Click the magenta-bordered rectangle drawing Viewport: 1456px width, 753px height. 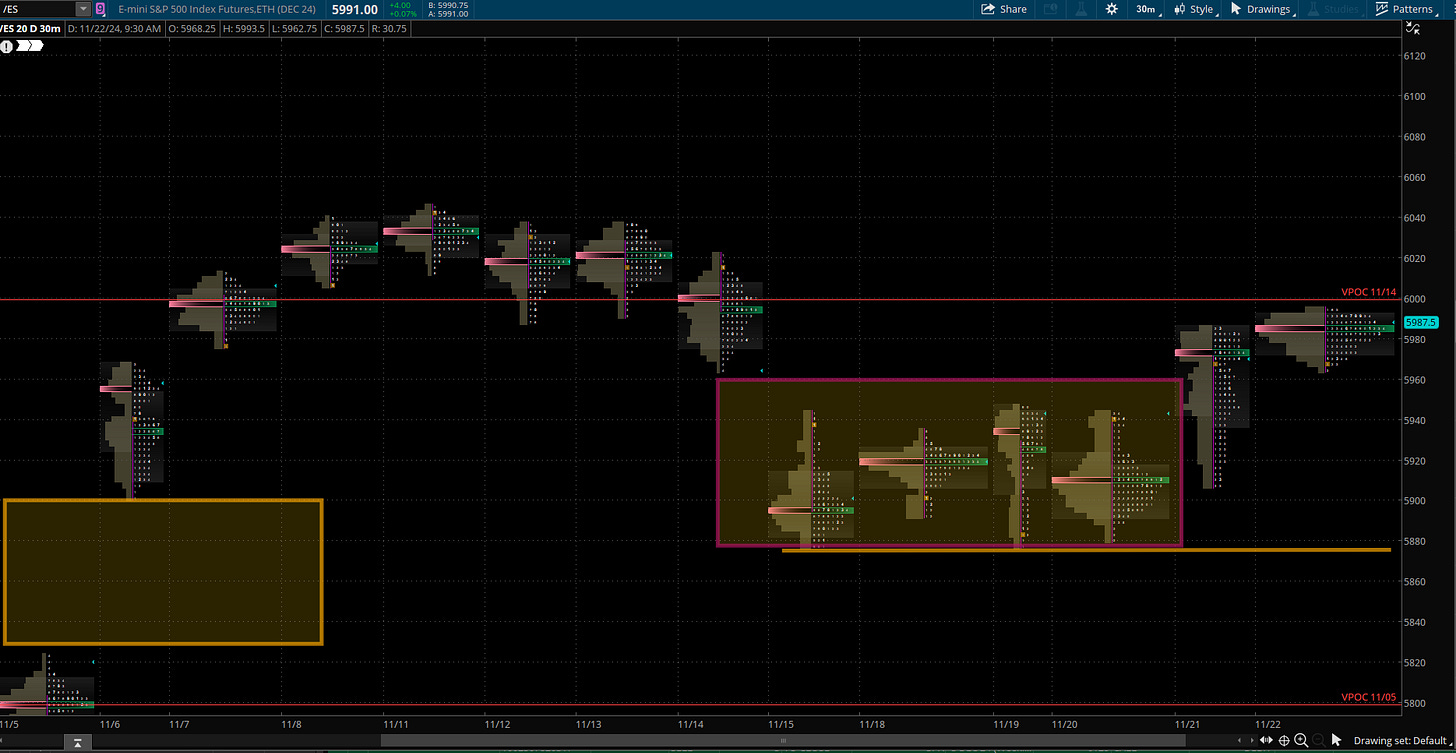pyautogui.click(x=949, y=462)
